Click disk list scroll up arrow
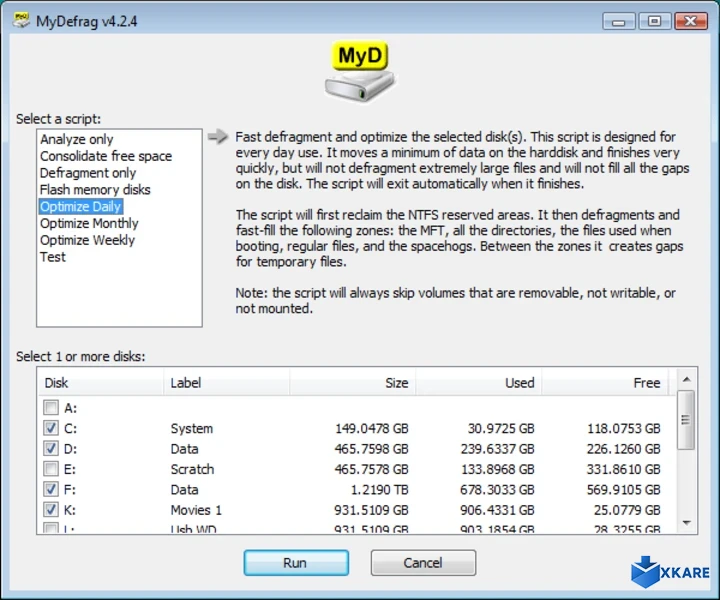720x600 pixels. point(686,379)
